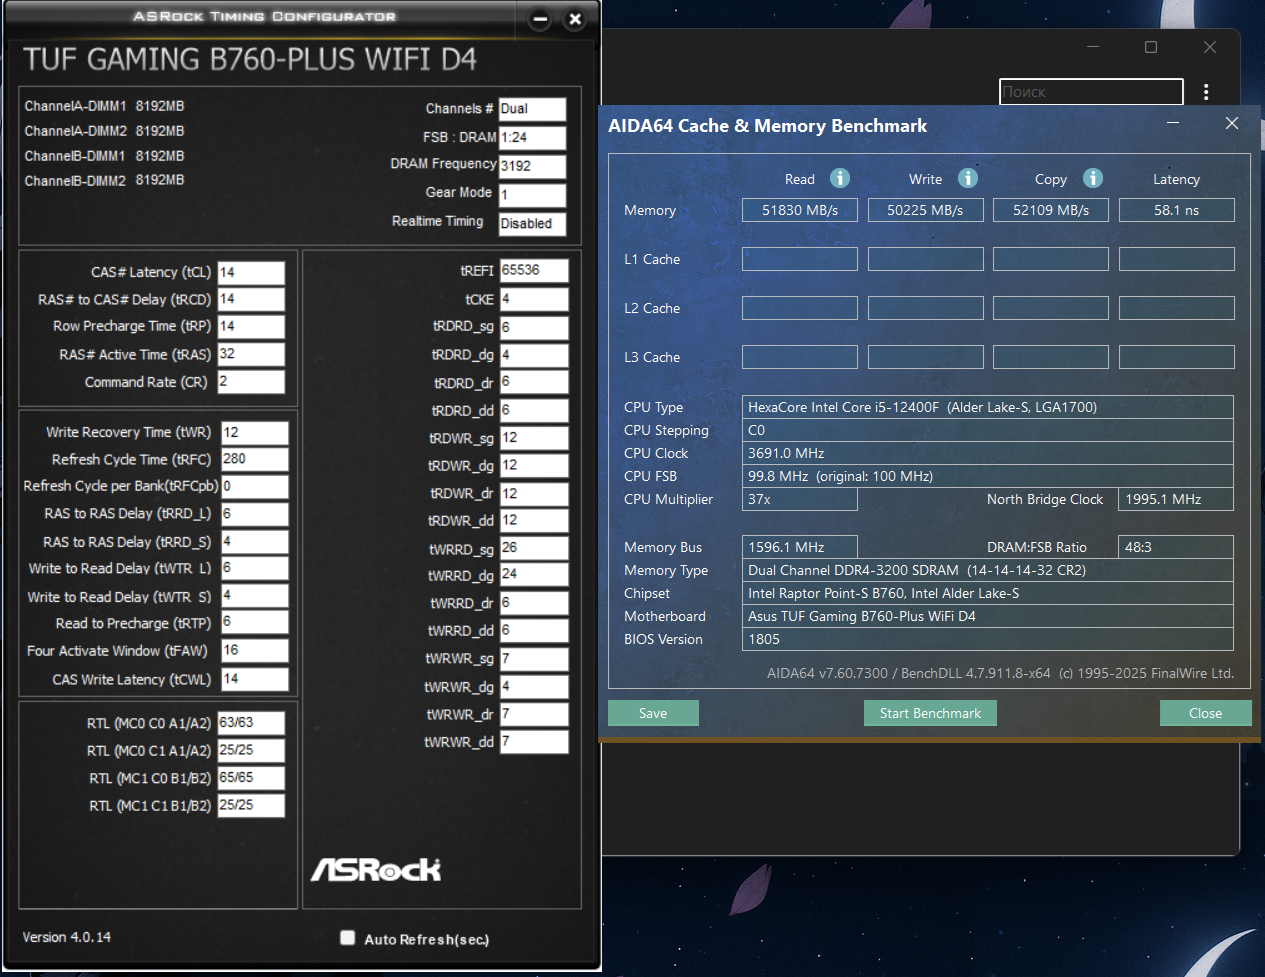This screenshot has height=977, width=1265.
Task: Click the Memory Copy result 52109 MB/s
Action: [x=1051, y=210]
